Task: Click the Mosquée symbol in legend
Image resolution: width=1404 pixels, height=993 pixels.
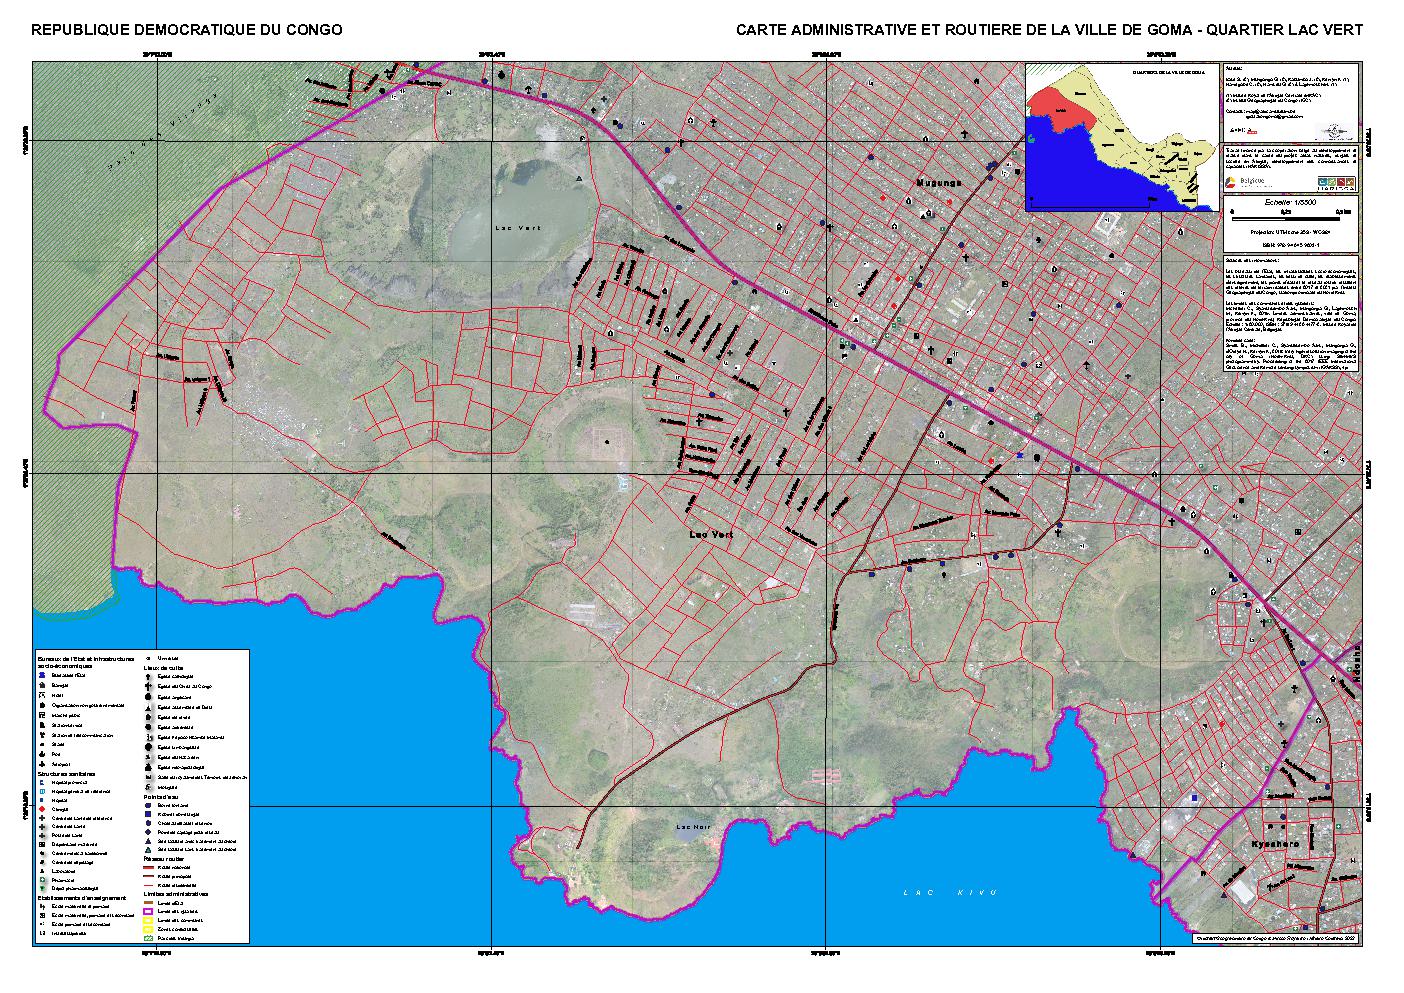Action: coord(148,787)
